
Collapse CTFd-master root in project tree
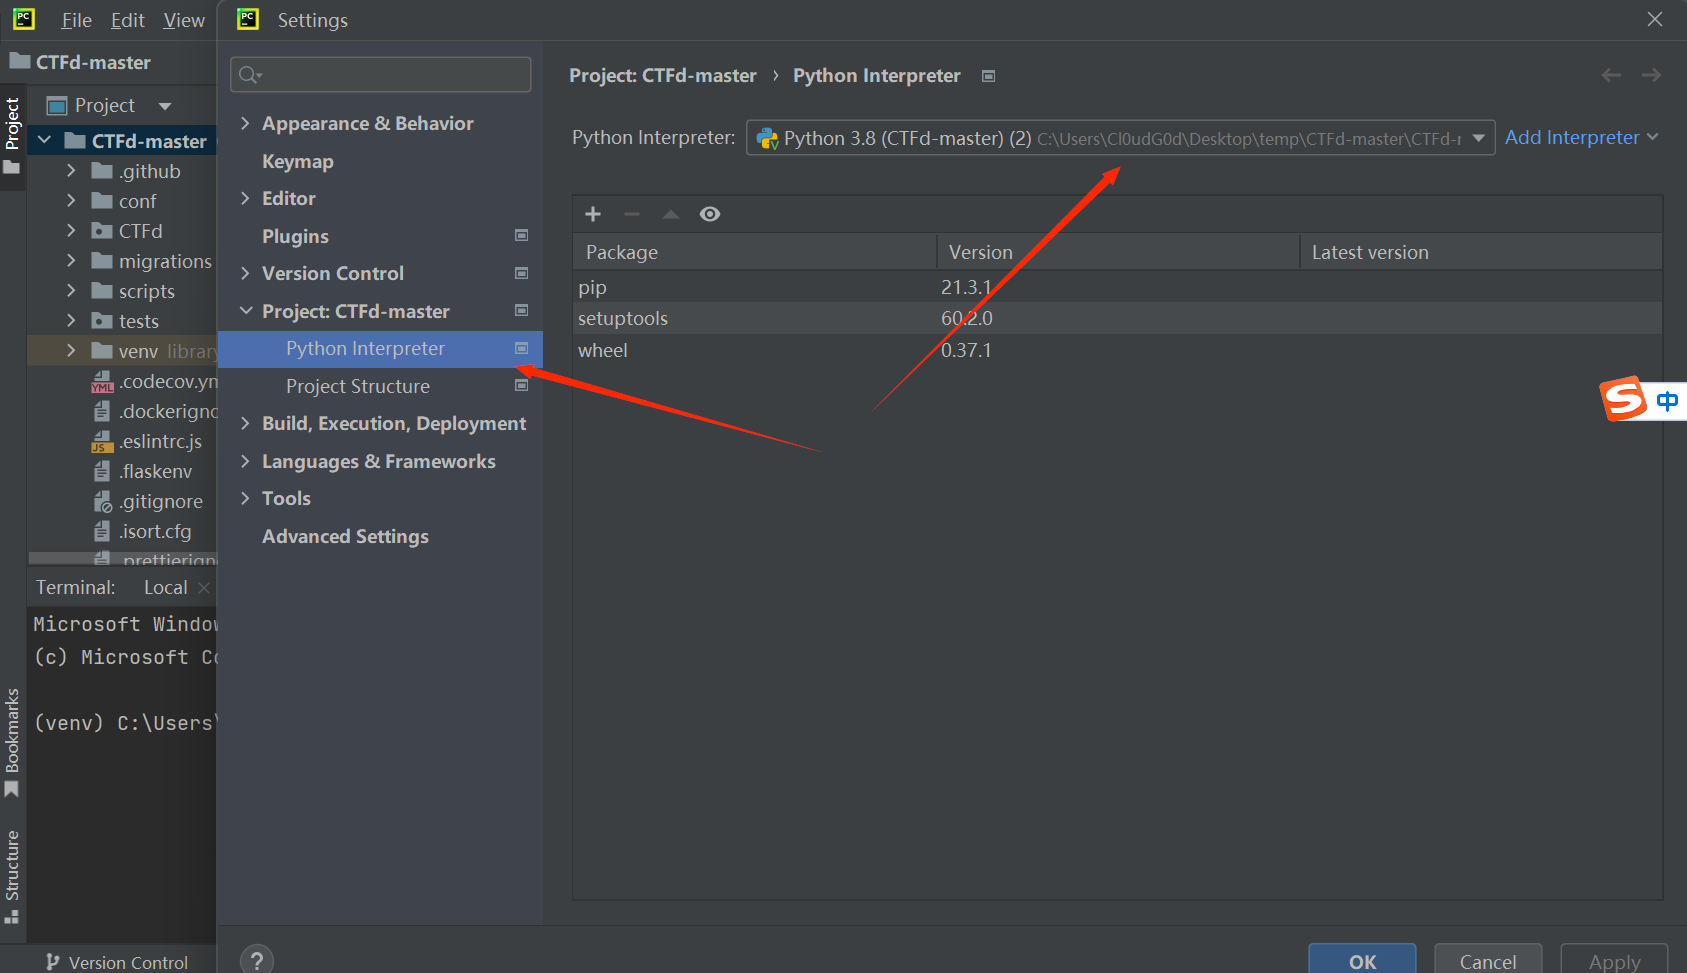[x=44, y=141]
